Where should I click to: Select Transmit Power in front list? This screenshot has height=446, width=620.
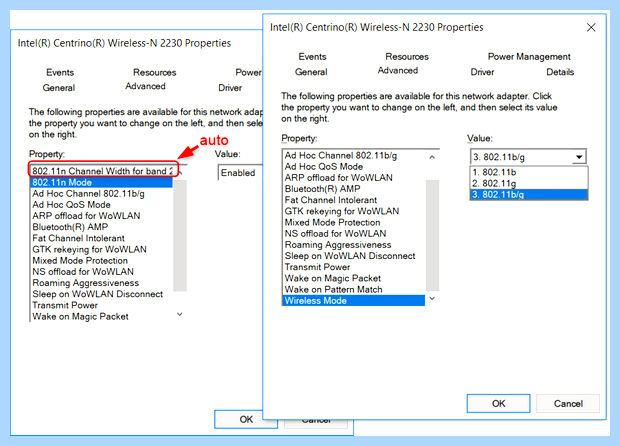(x=354, y=267)
